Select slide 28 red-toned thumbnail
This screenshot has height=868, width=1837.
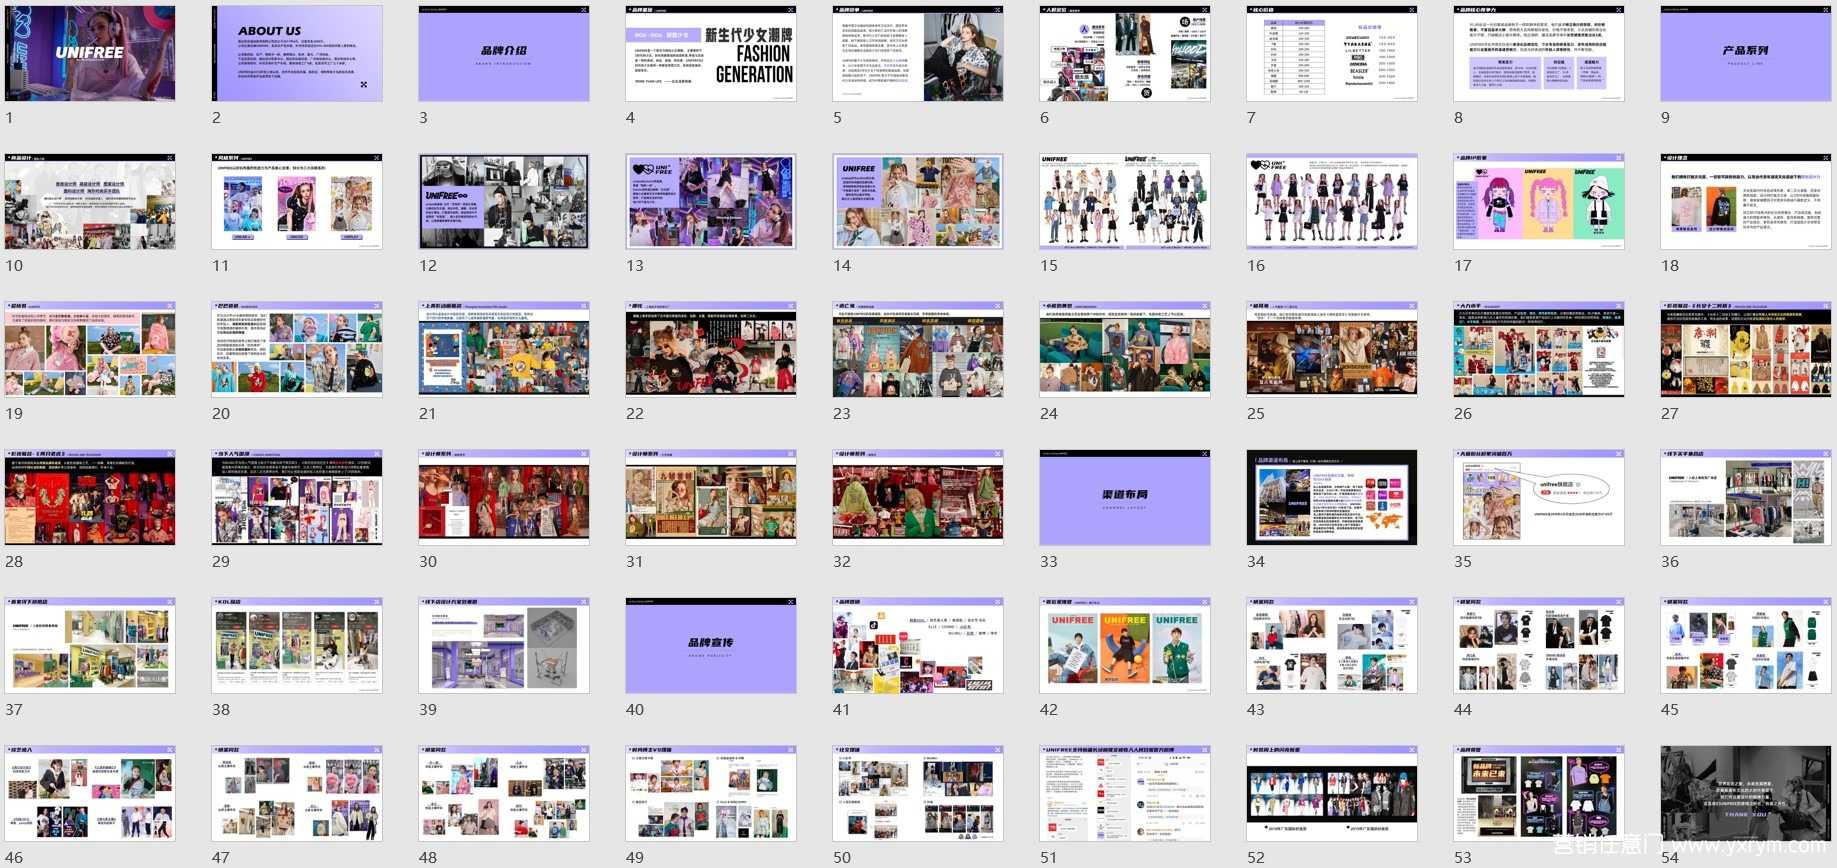point(90,497)
